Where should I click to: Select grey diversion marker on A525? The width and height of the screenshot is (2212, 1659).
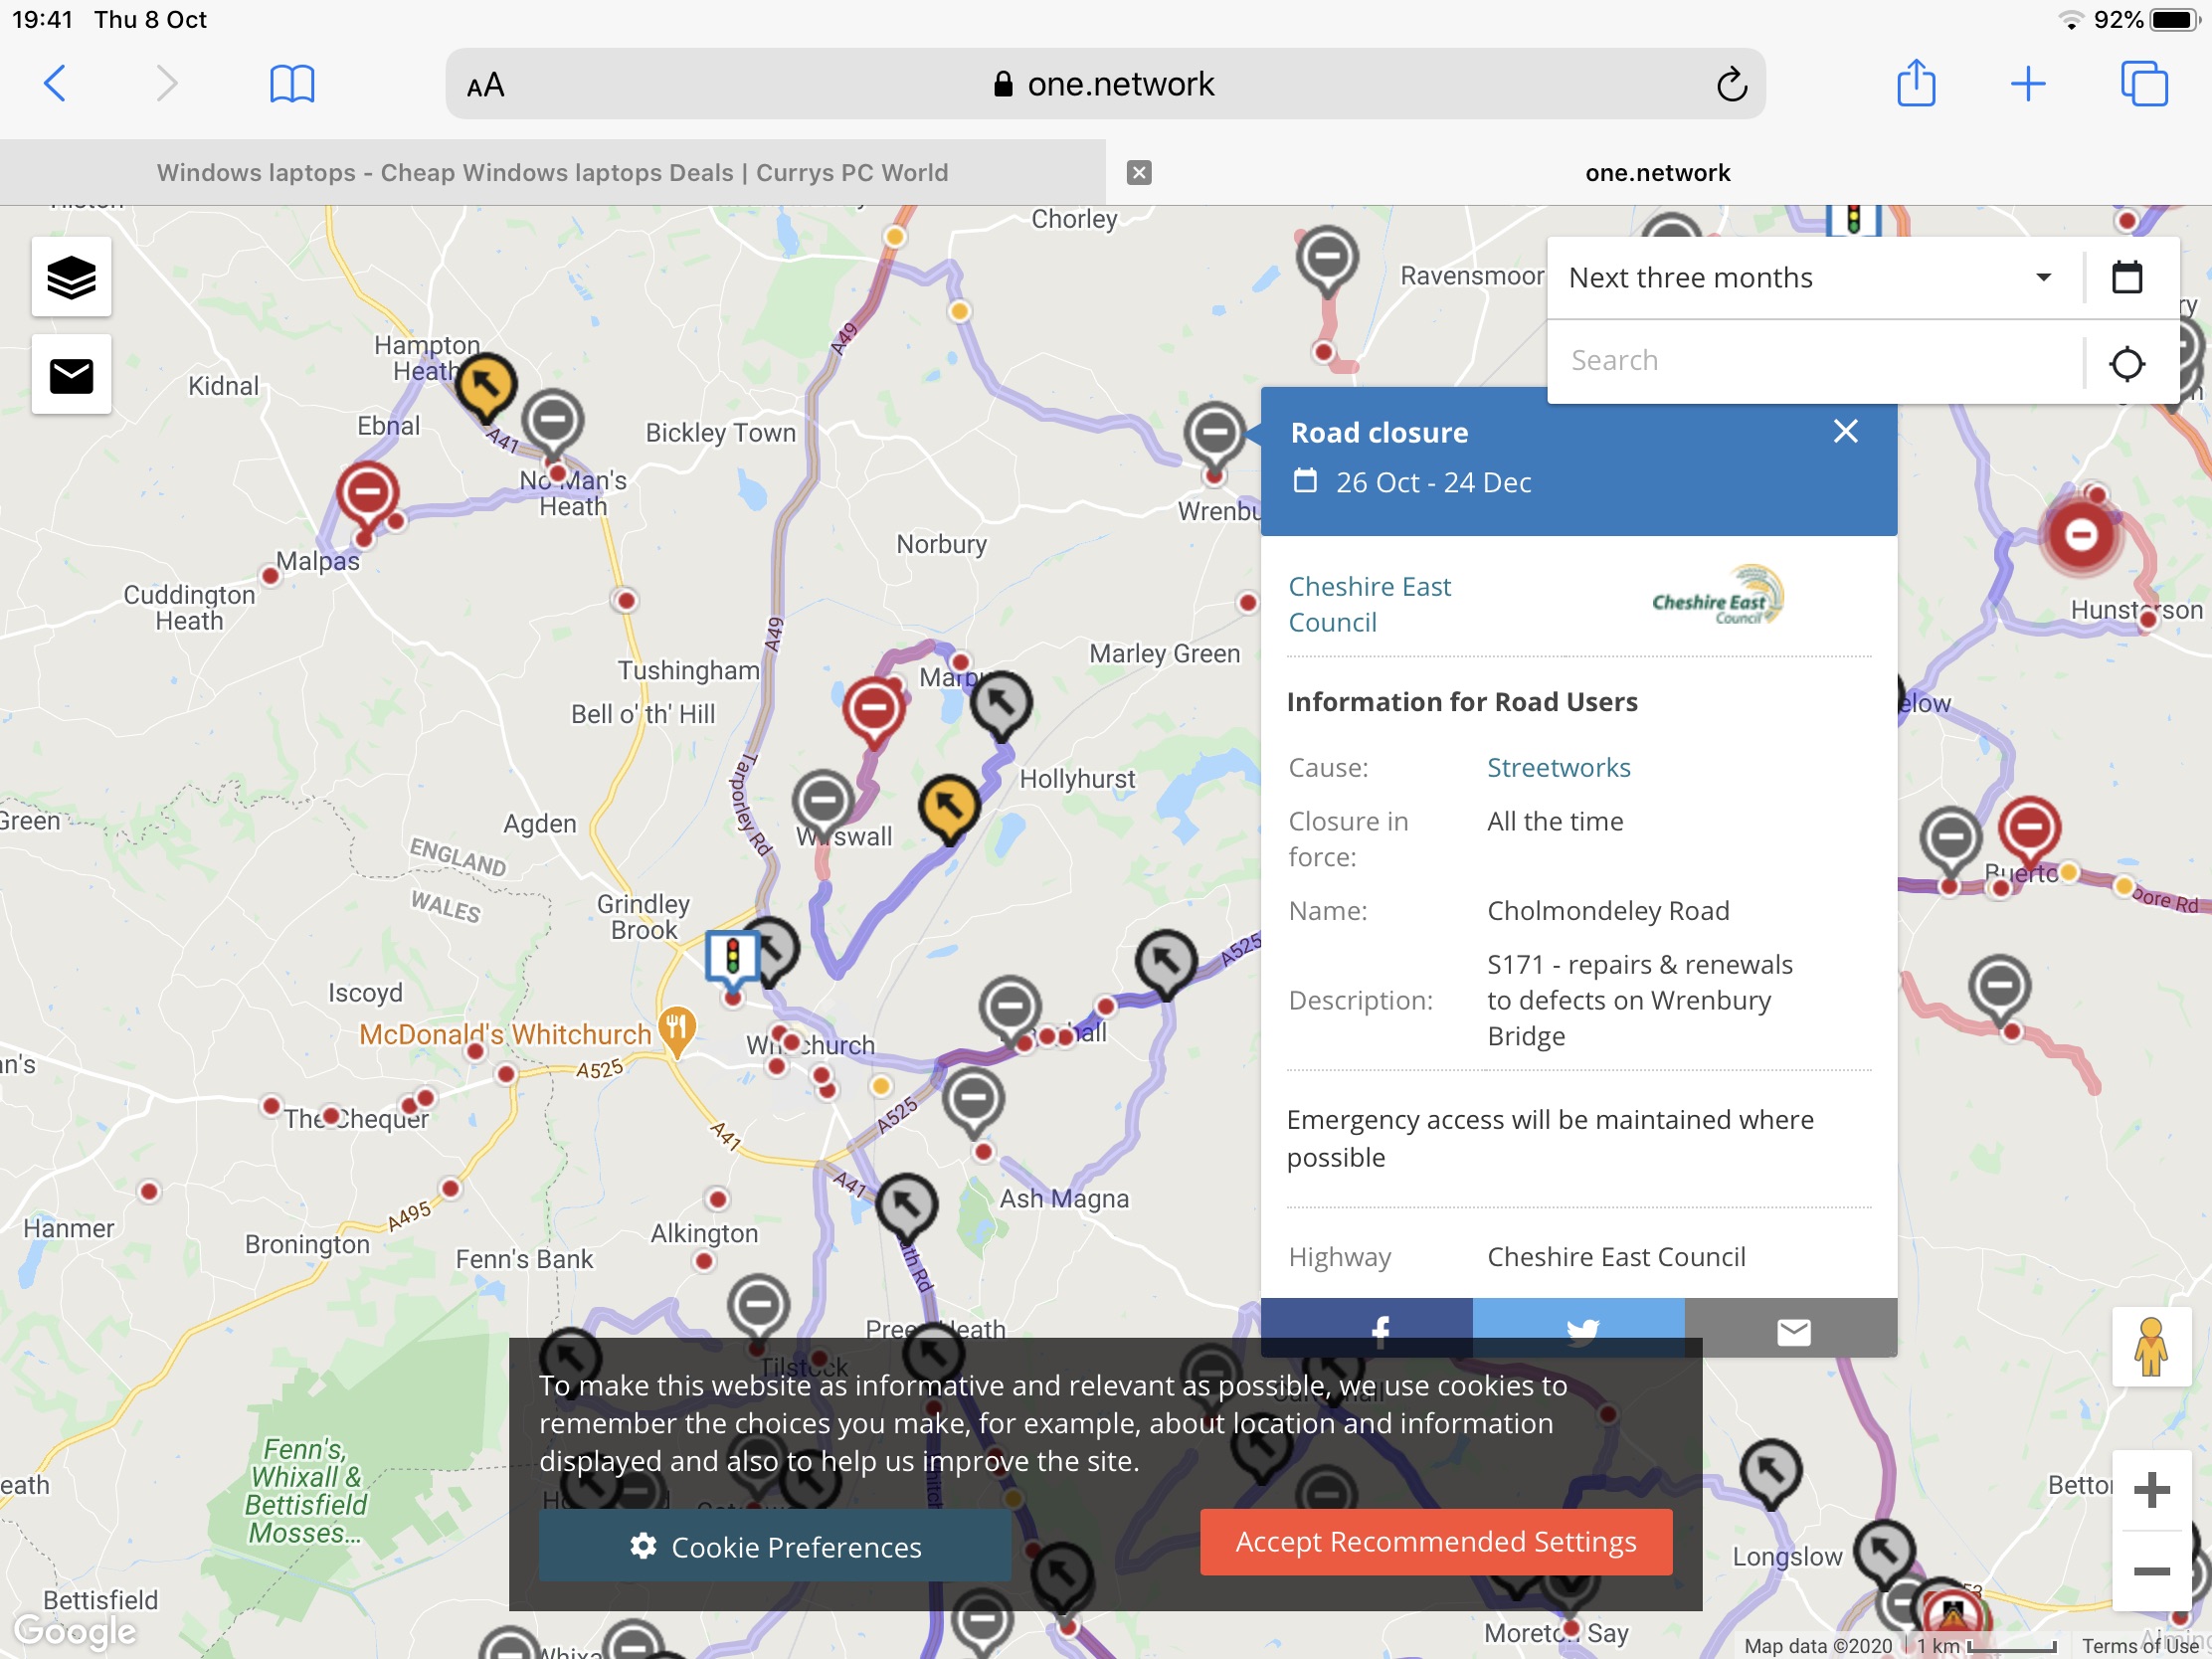pos(1166,964)
